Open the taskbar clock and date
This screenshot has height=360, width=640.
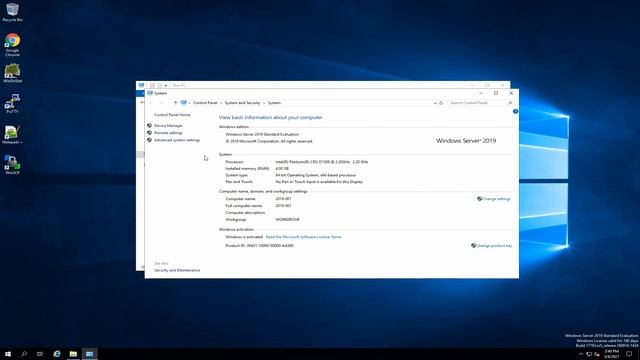[611, 354]
